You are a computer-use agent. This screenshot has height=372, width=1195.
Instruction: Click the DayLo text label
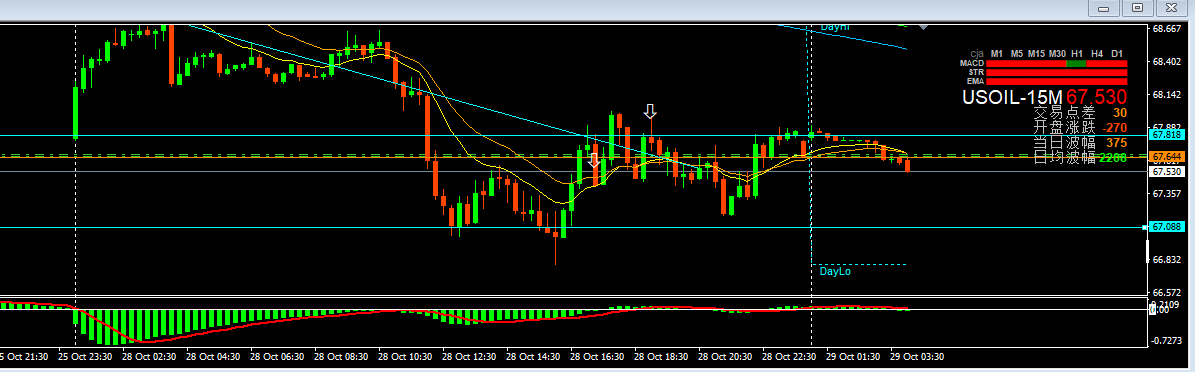[x=835, y=271]
